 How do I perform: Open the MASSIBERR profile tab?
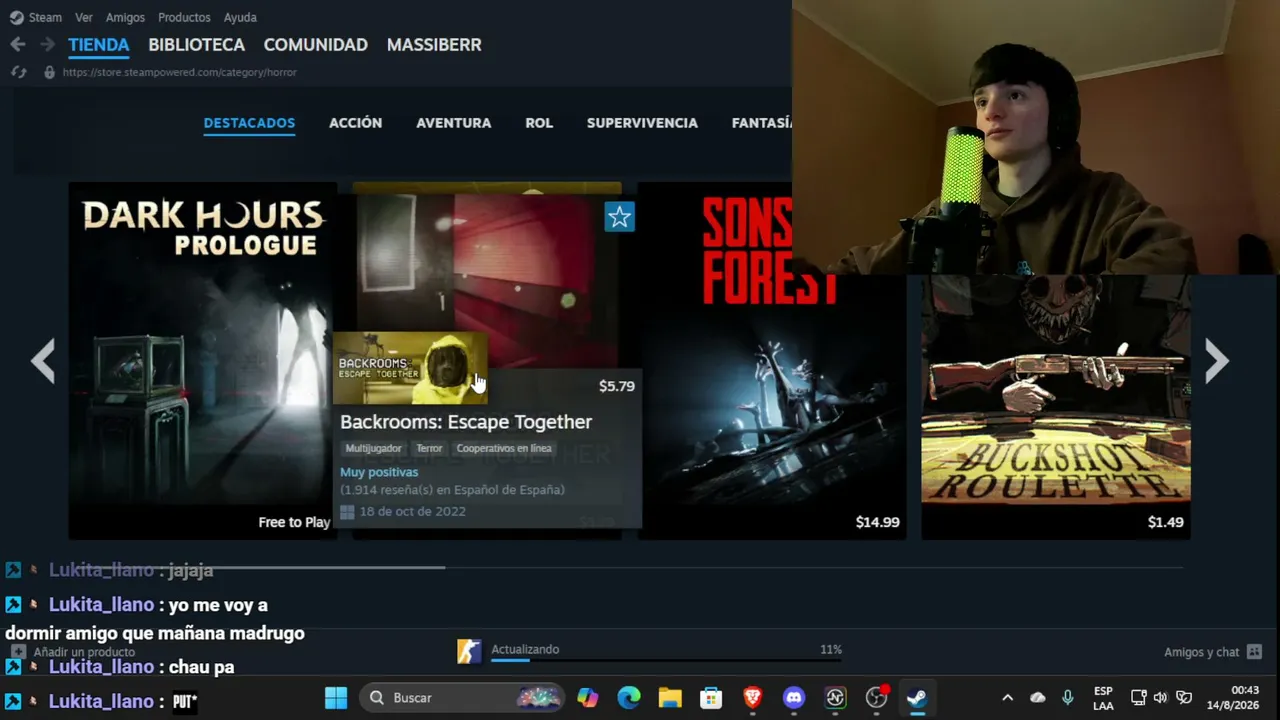pos(434,45)
